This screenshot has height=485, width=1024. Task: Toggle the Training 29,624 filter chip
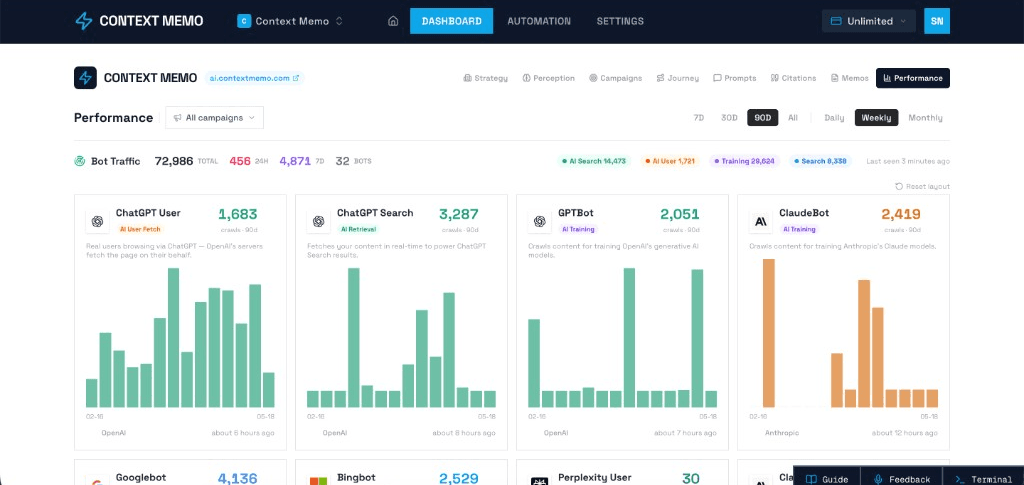click(x=744, y=161)
